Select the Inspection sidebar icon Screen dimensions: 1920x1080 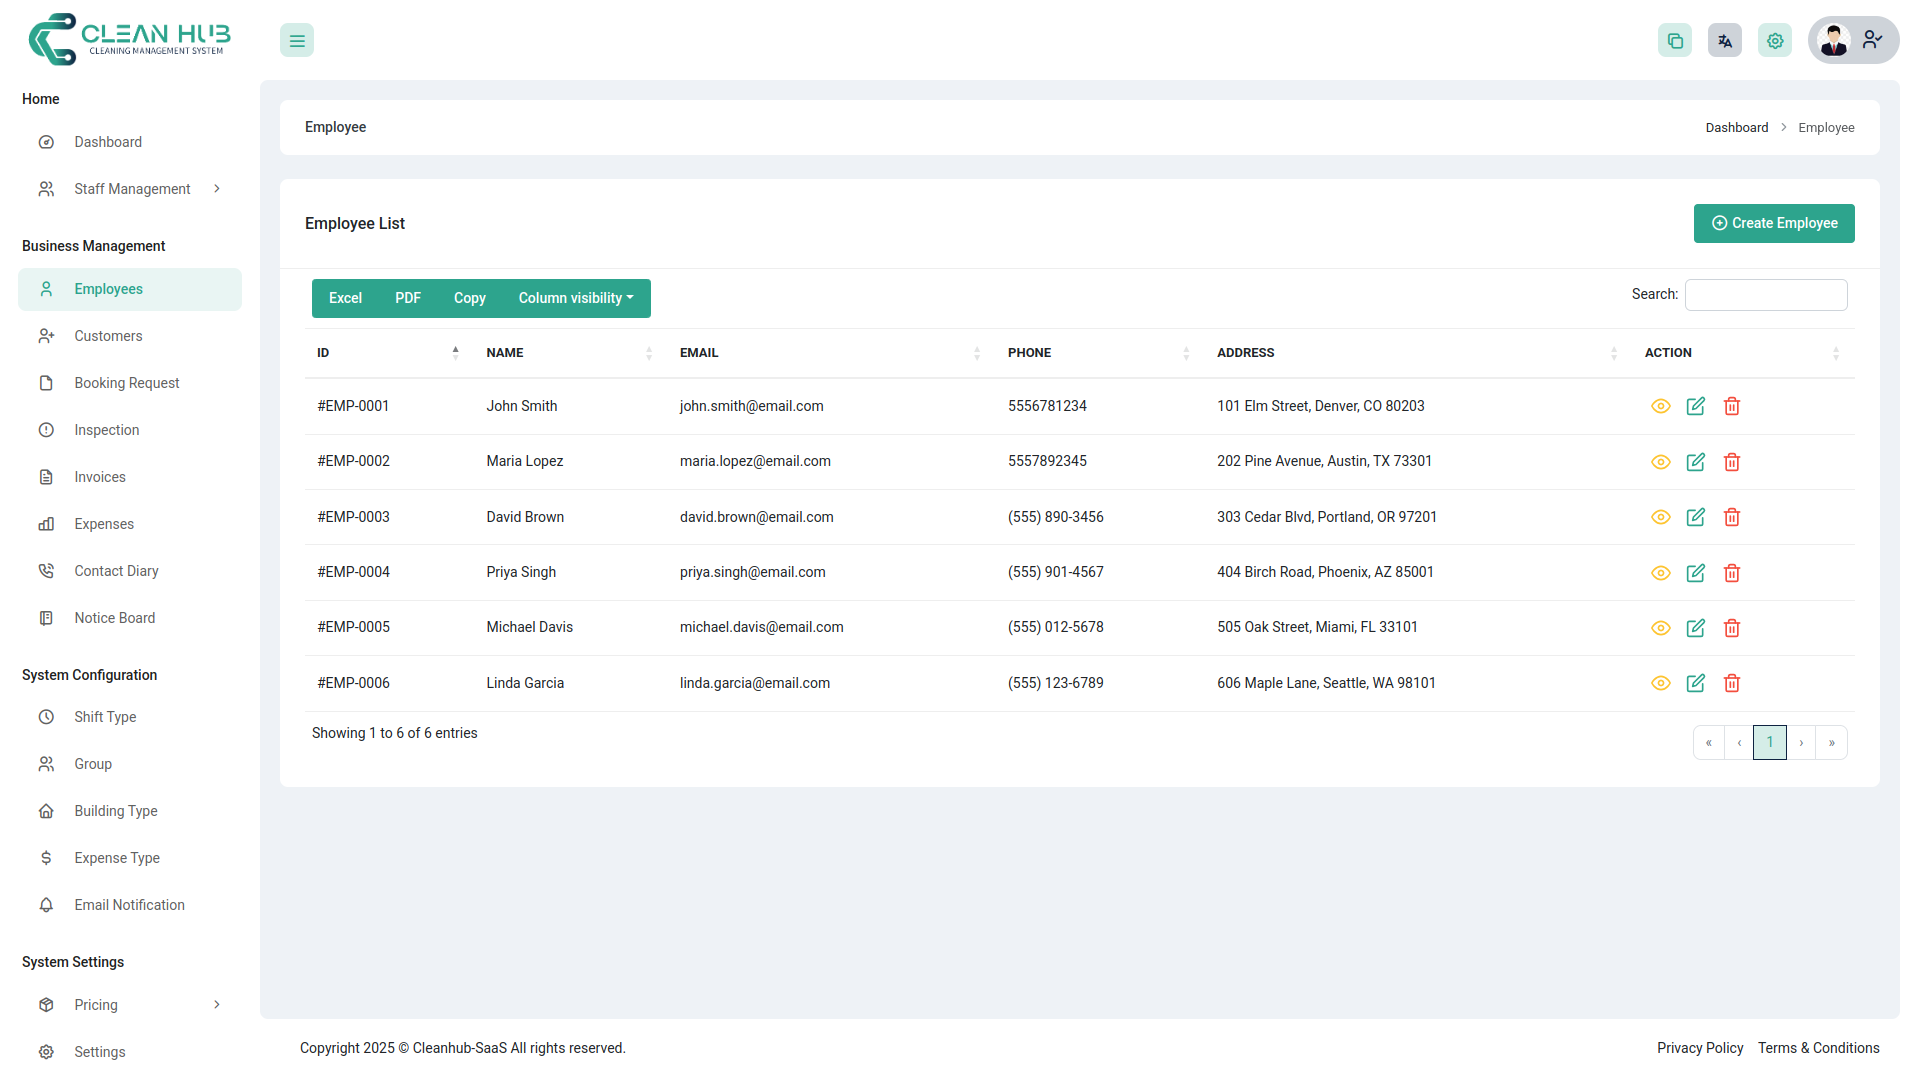[x=46, y=430]
